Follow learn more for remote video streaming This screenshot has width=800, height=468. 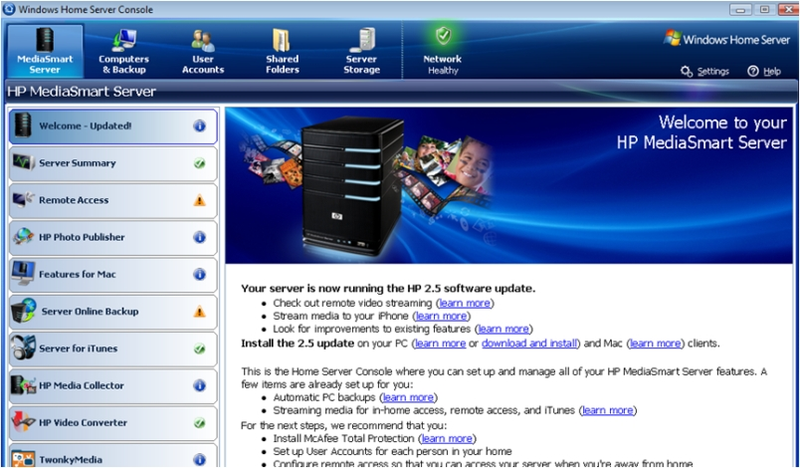coord(465,303)
